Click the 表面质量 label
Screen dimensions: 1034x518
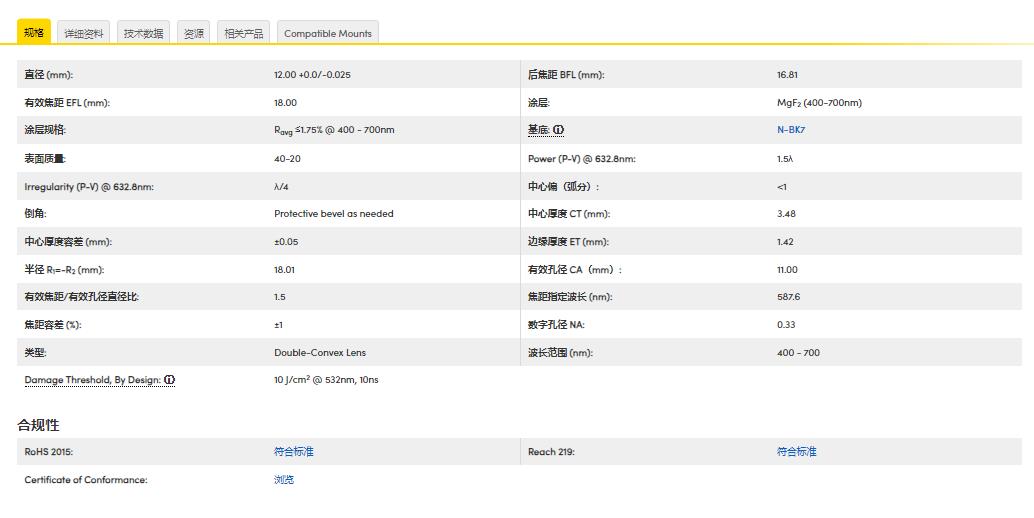point(46,159)
